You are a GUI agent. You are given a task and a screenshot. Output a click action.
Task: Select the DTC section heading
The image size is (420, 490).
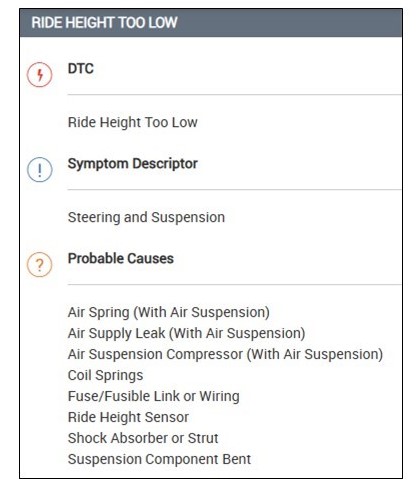pyautogui.click(x=81, y=69)
